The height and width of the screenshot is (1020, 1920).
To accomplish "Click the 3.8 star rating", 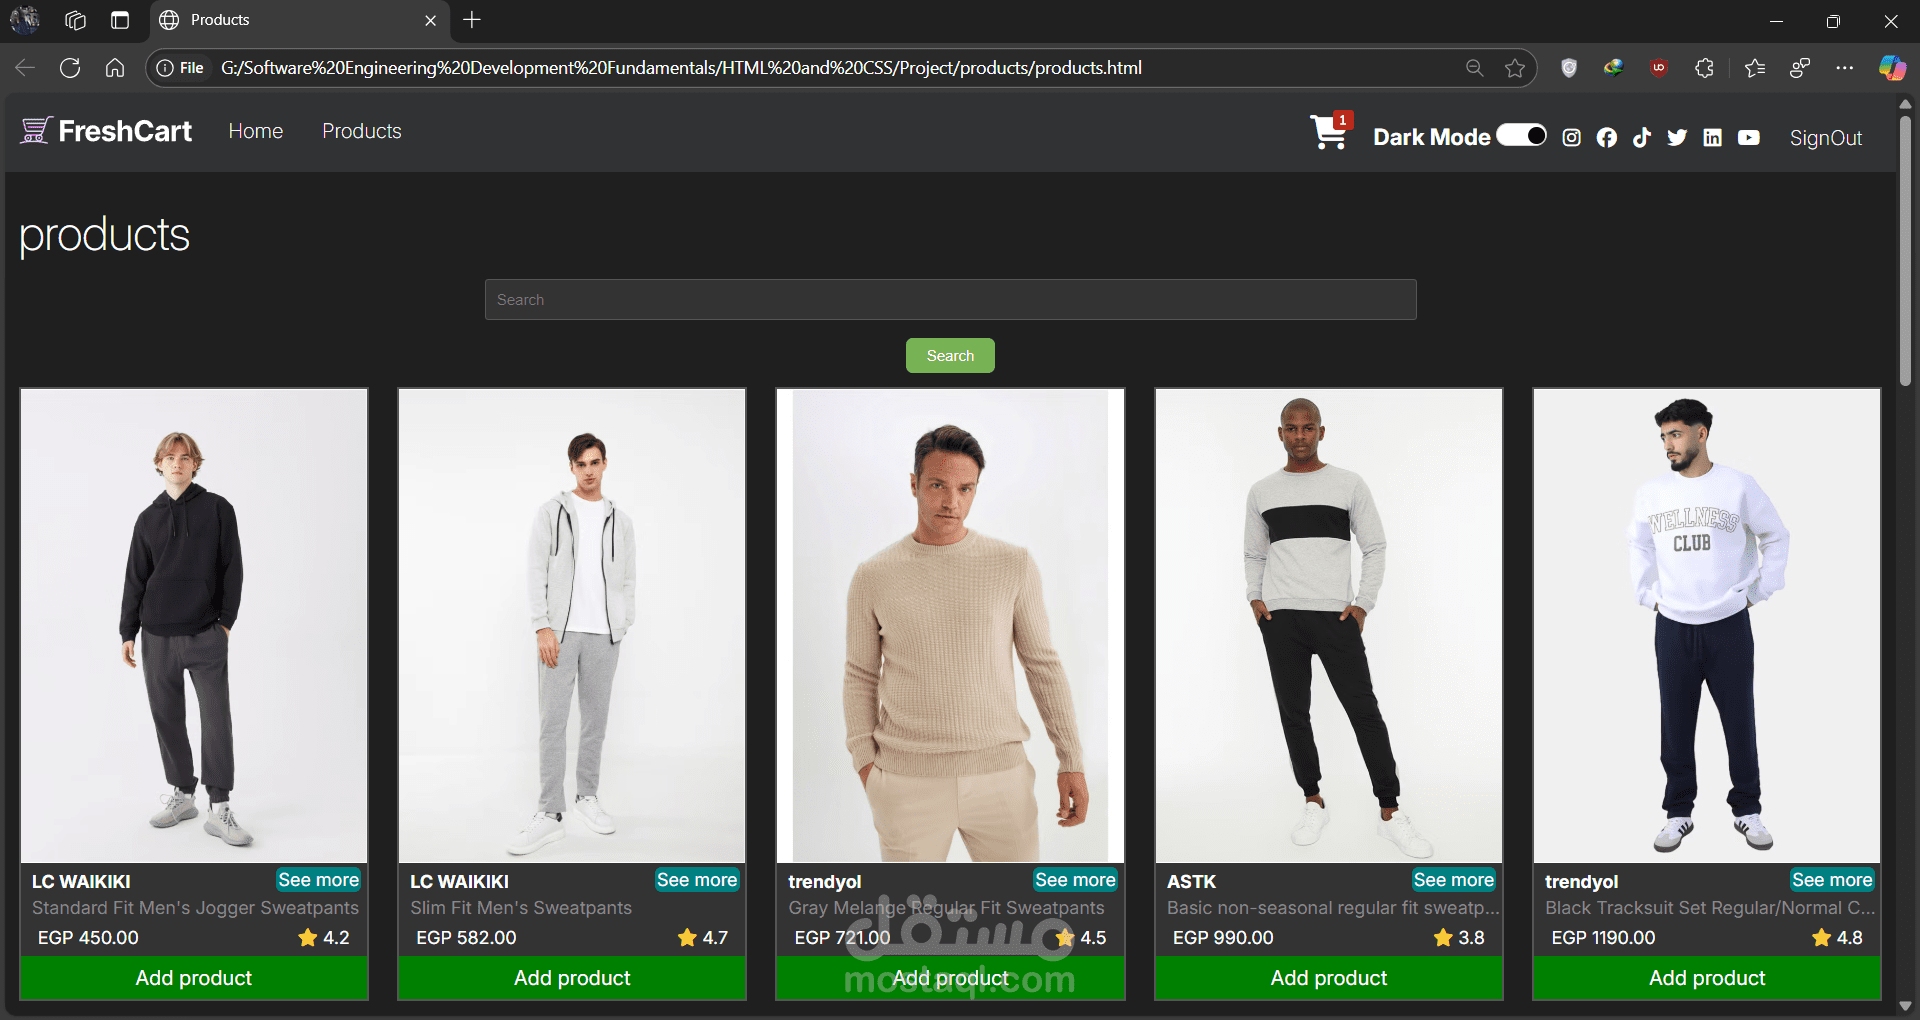I will pyautogui.click(x=1459, y=938).
